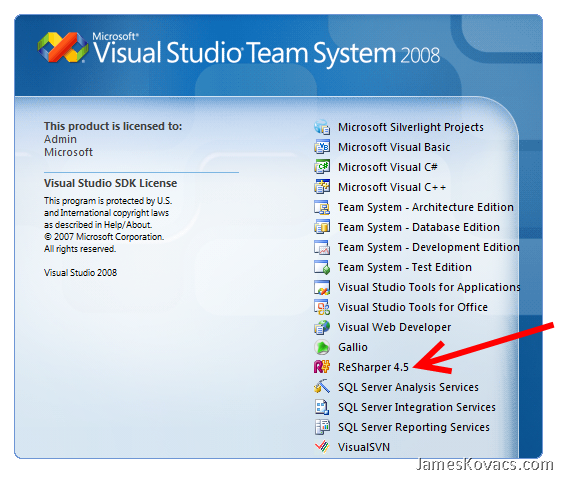Select 'SQL Server Reporting Services' text
561x477 pixels.
(x=414, y=428)
